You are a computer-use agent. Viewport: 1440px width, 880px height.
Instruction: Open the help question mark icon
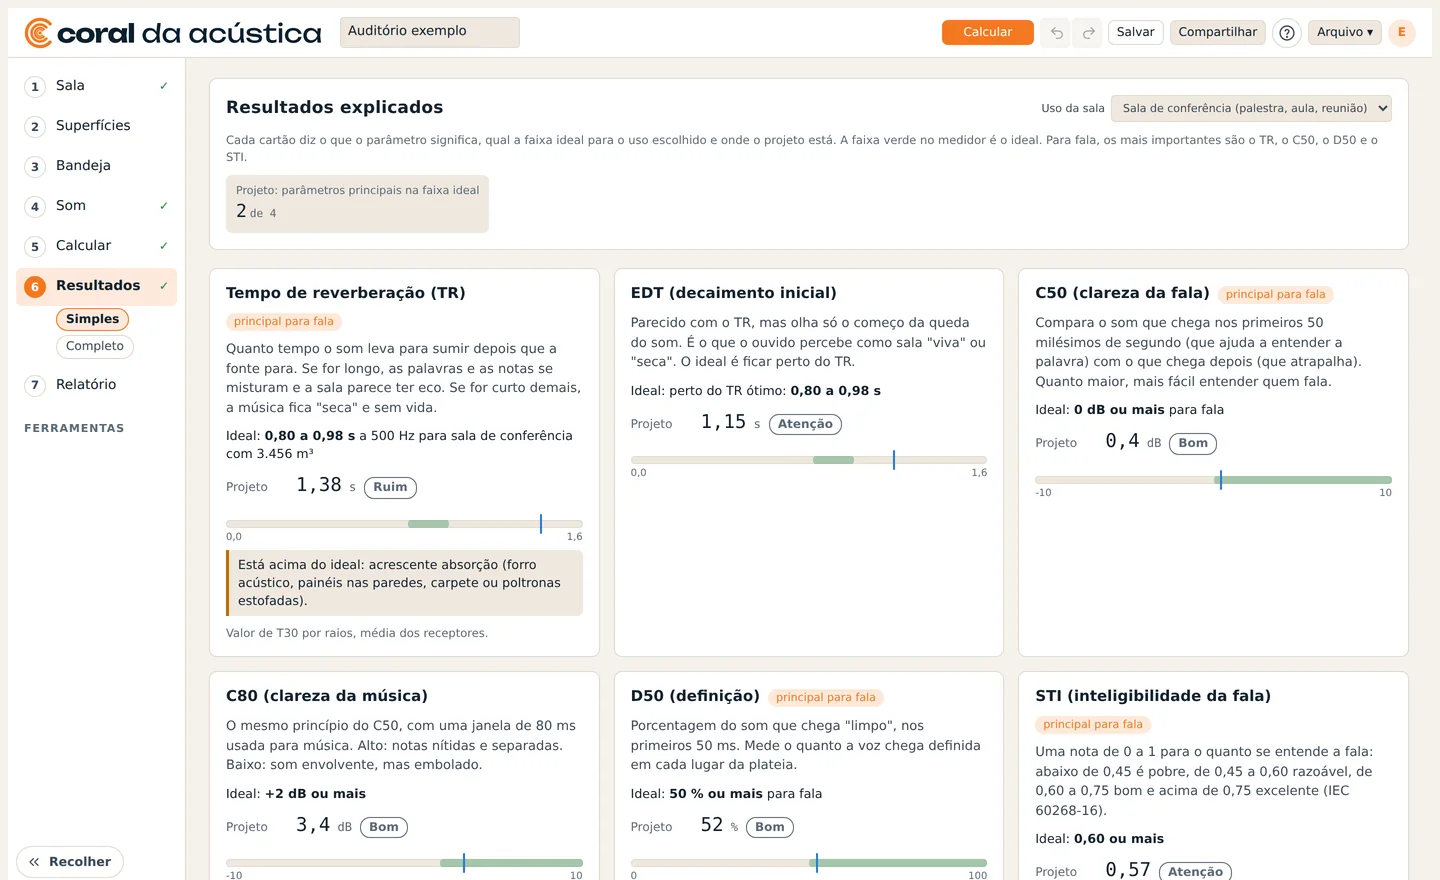[x=1287, y=33]
